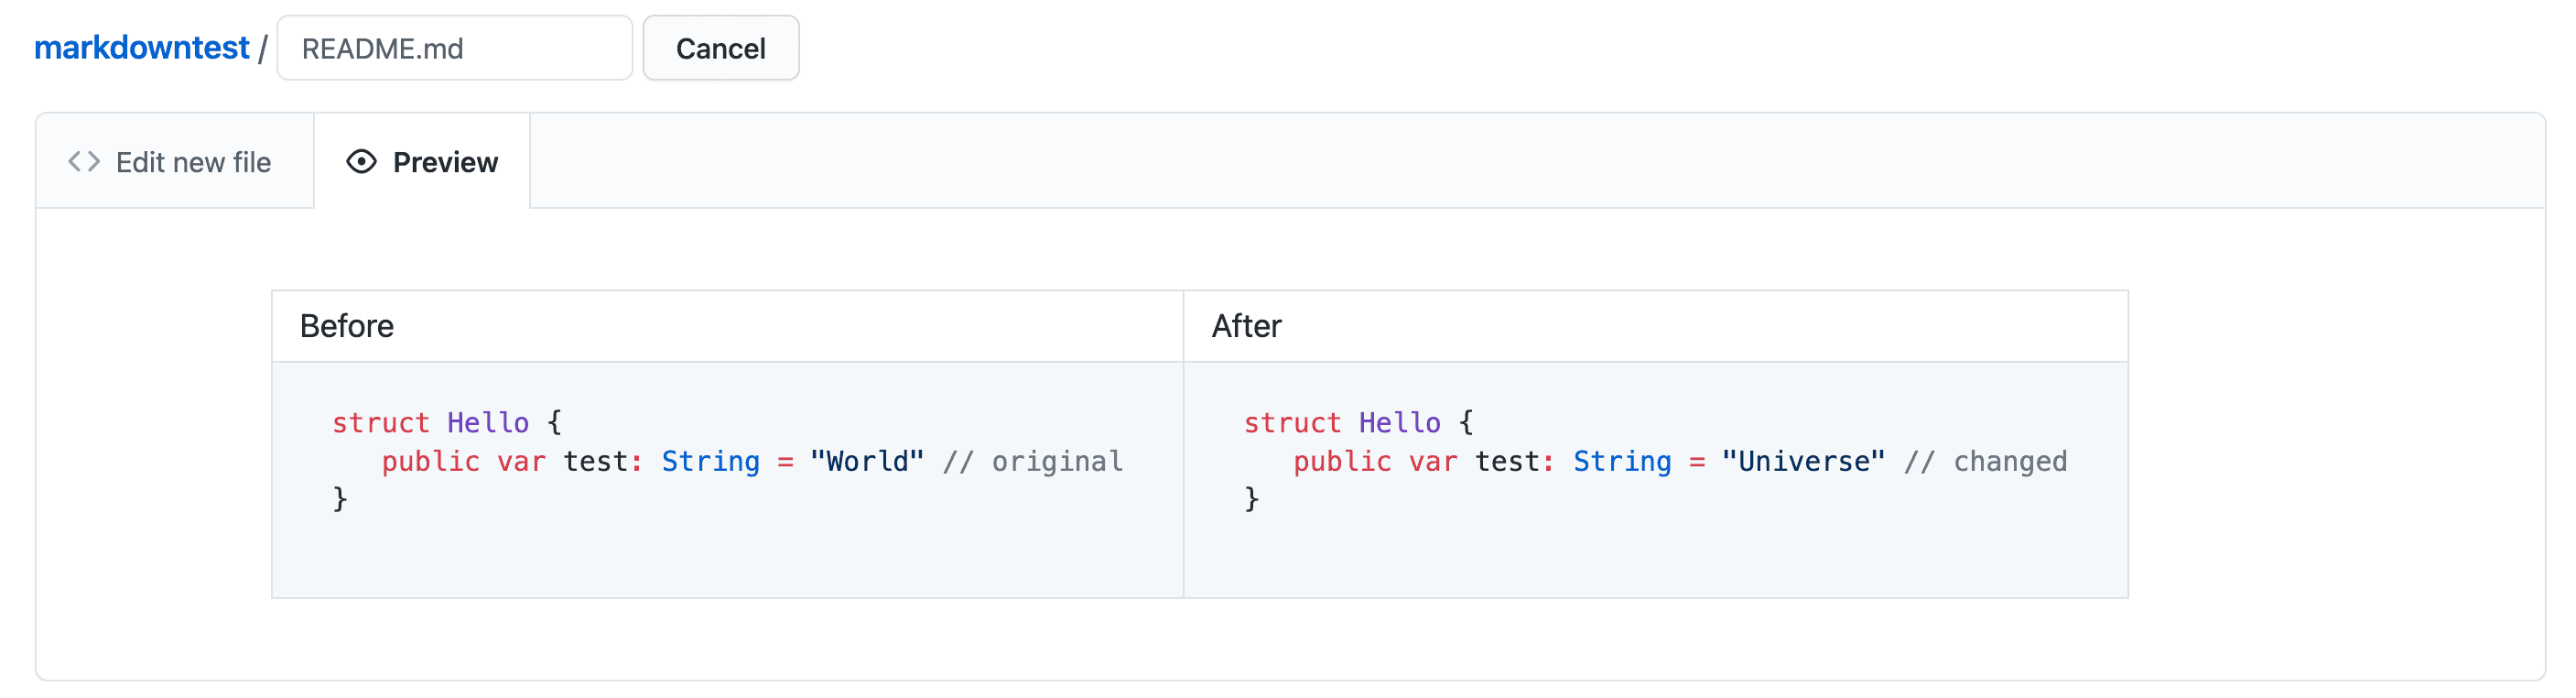Screen dimensions: 2576x698
Task: Click the Hello type name in After column
Action: (x=1399, y=423)
